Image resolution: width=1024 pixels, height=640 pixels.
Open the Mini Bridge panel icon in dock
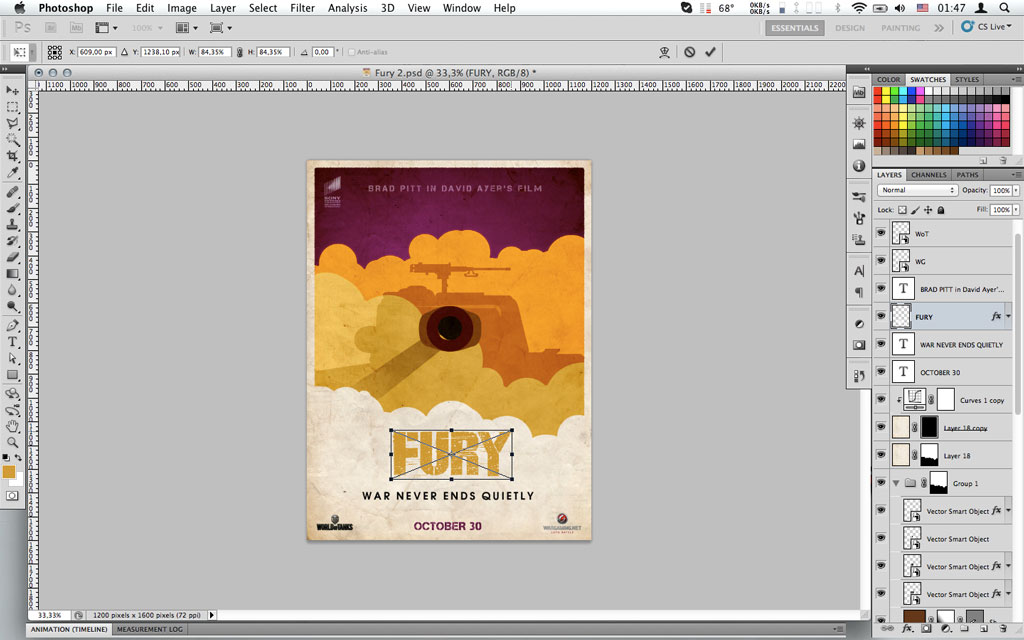pos(859,92)
